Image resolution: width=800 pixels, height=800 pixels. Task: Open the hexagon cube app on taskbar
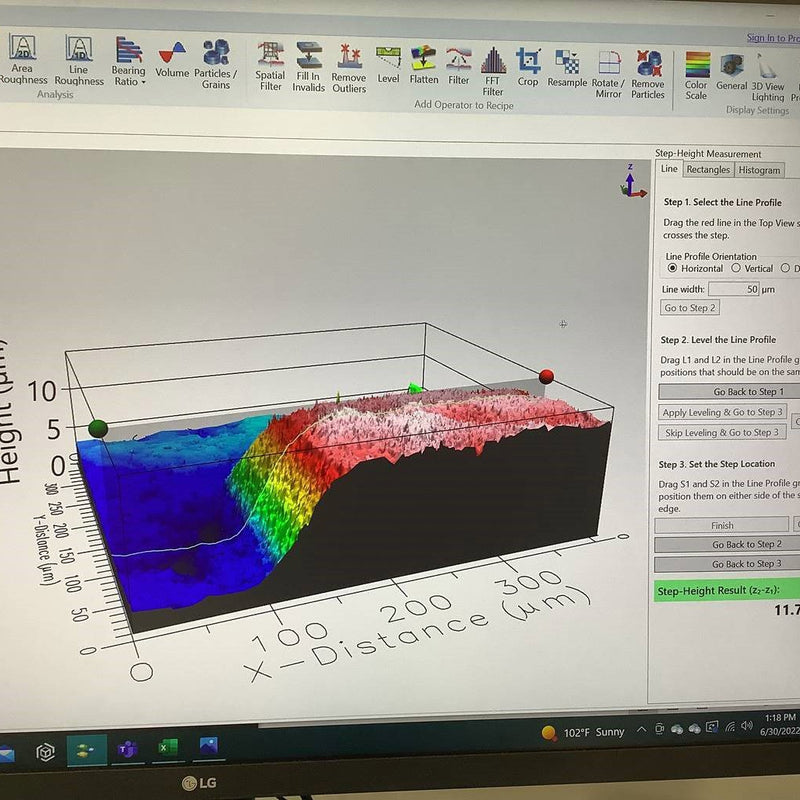[45, 752]
